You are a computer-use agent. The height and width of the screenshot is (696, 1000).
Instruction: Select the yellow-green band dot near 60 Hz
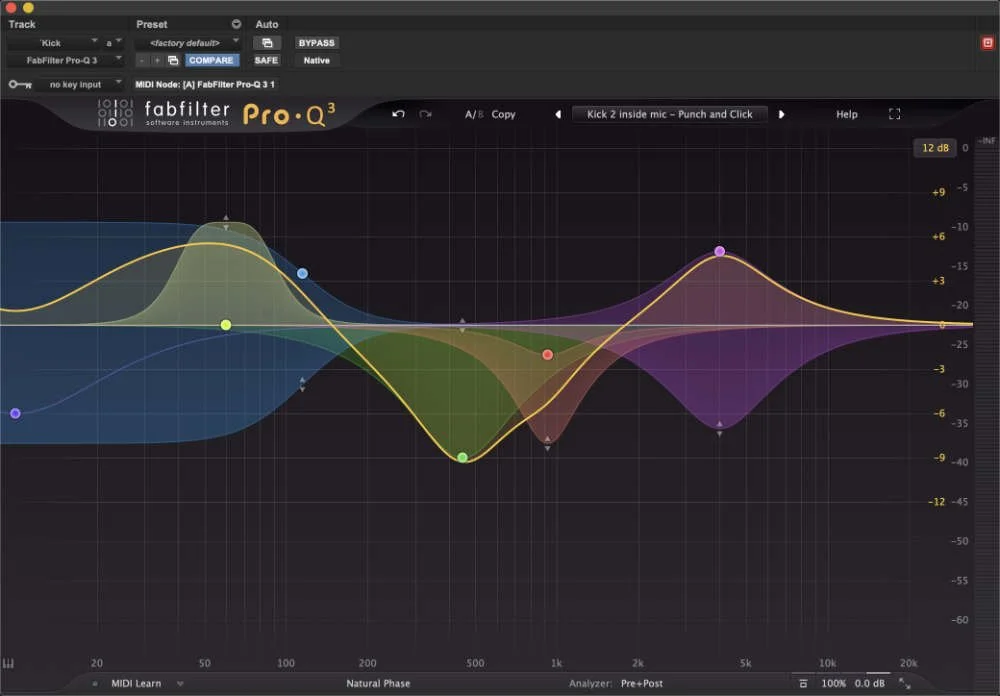226,325
